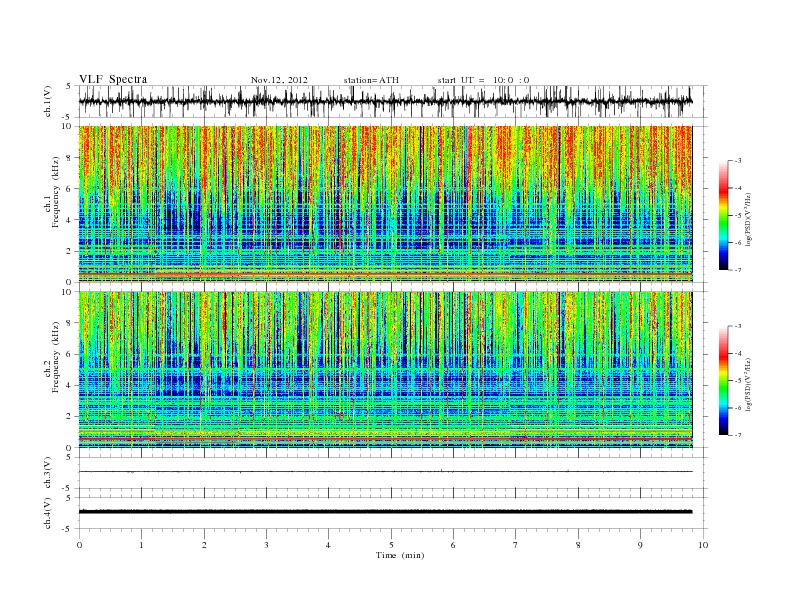Click the ch.1 color bar legend
This screenshot has height=612, width=792.
[723, 215]
